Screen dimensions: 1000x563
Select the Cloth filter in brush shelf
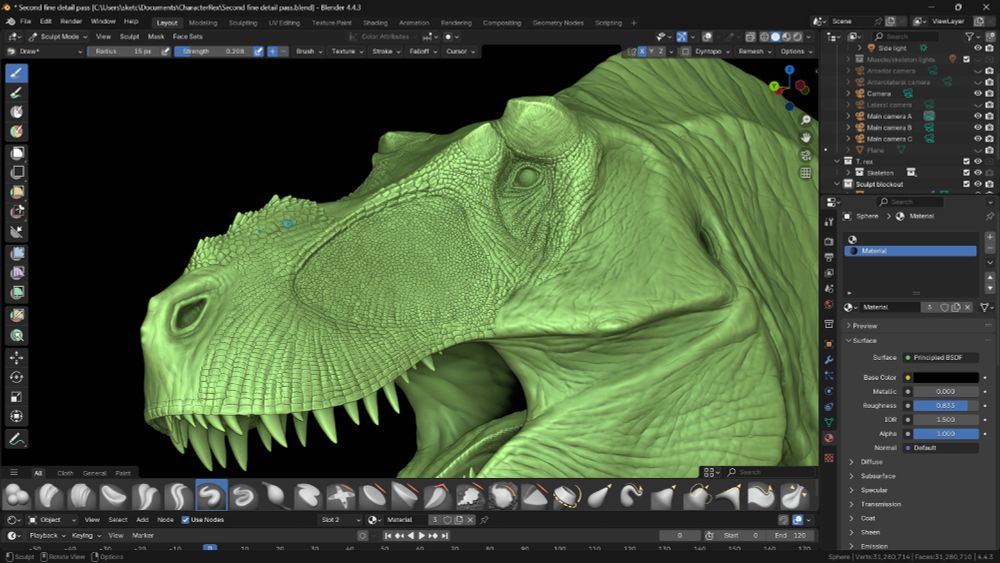point(65,473)
